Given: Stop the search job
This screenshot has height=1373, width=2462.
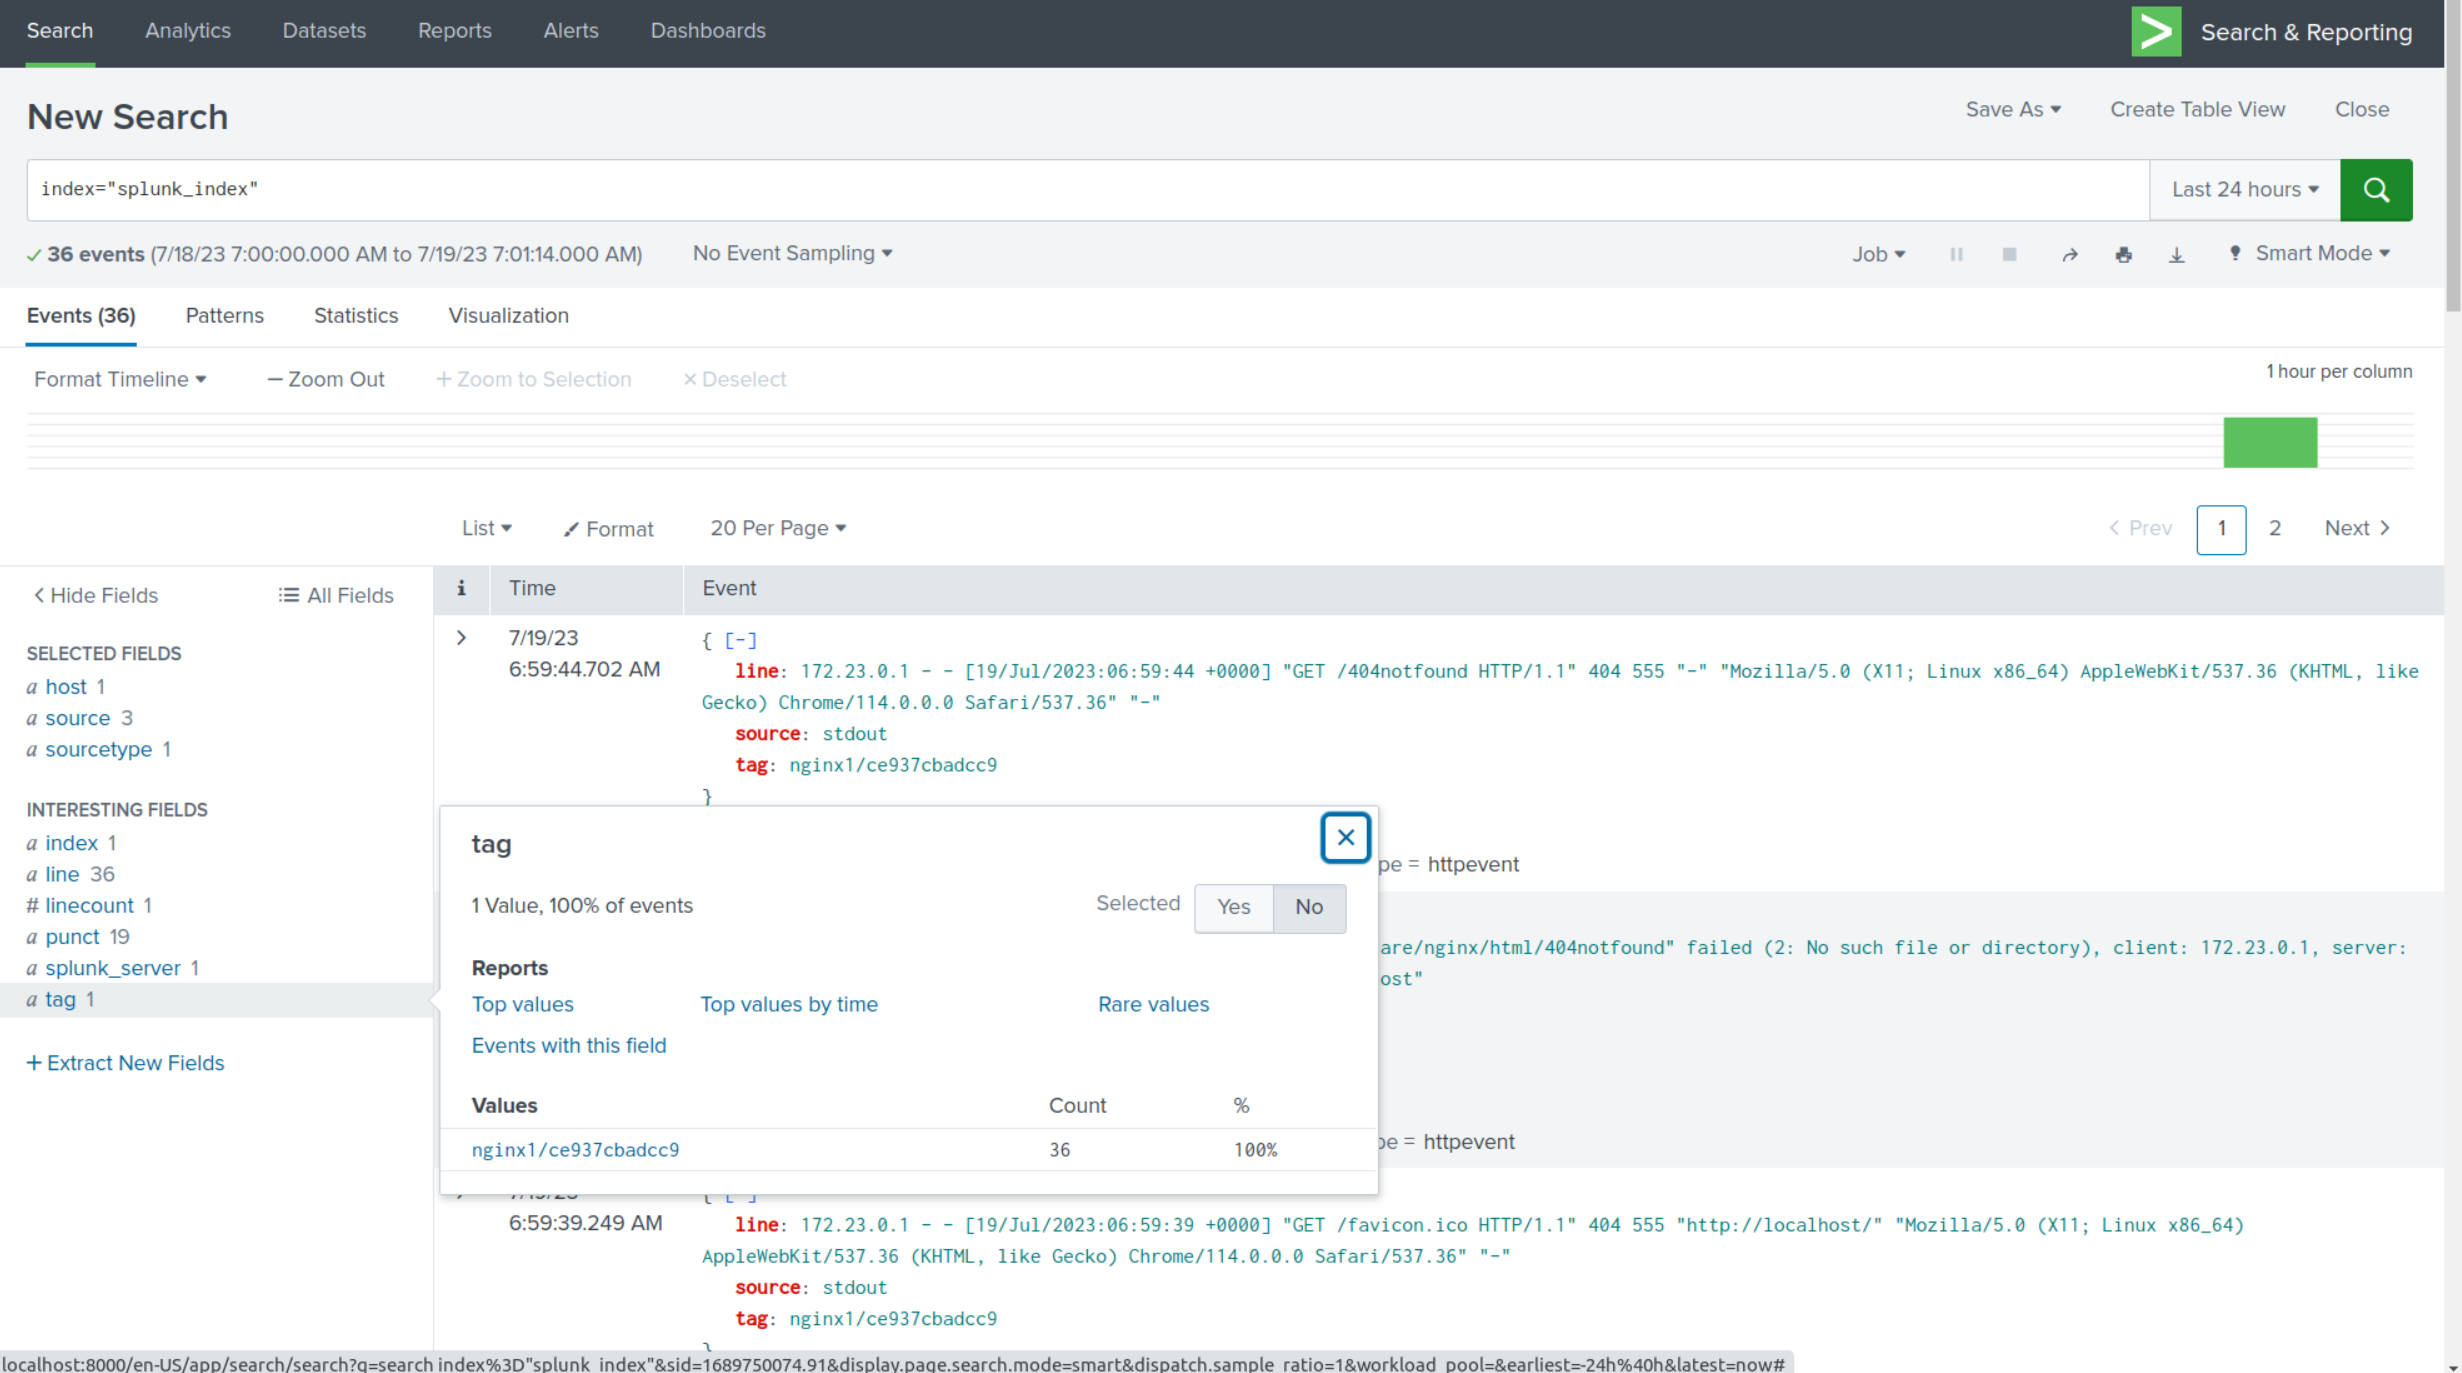Looking at the screenshot, I should click(2009, 255).
